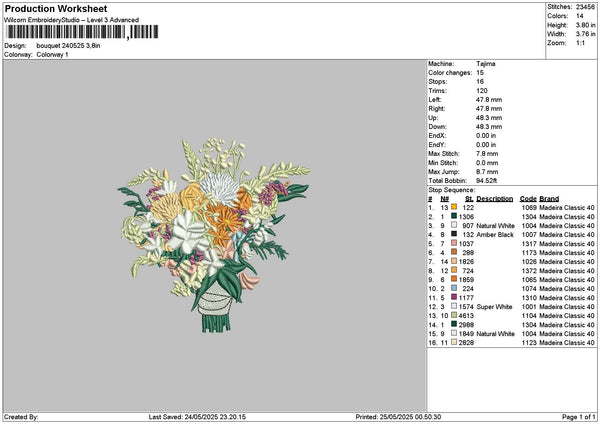The image size is (600, 424).
Task: Select the pink swatch for stop 5
Action: coord(454,244)
